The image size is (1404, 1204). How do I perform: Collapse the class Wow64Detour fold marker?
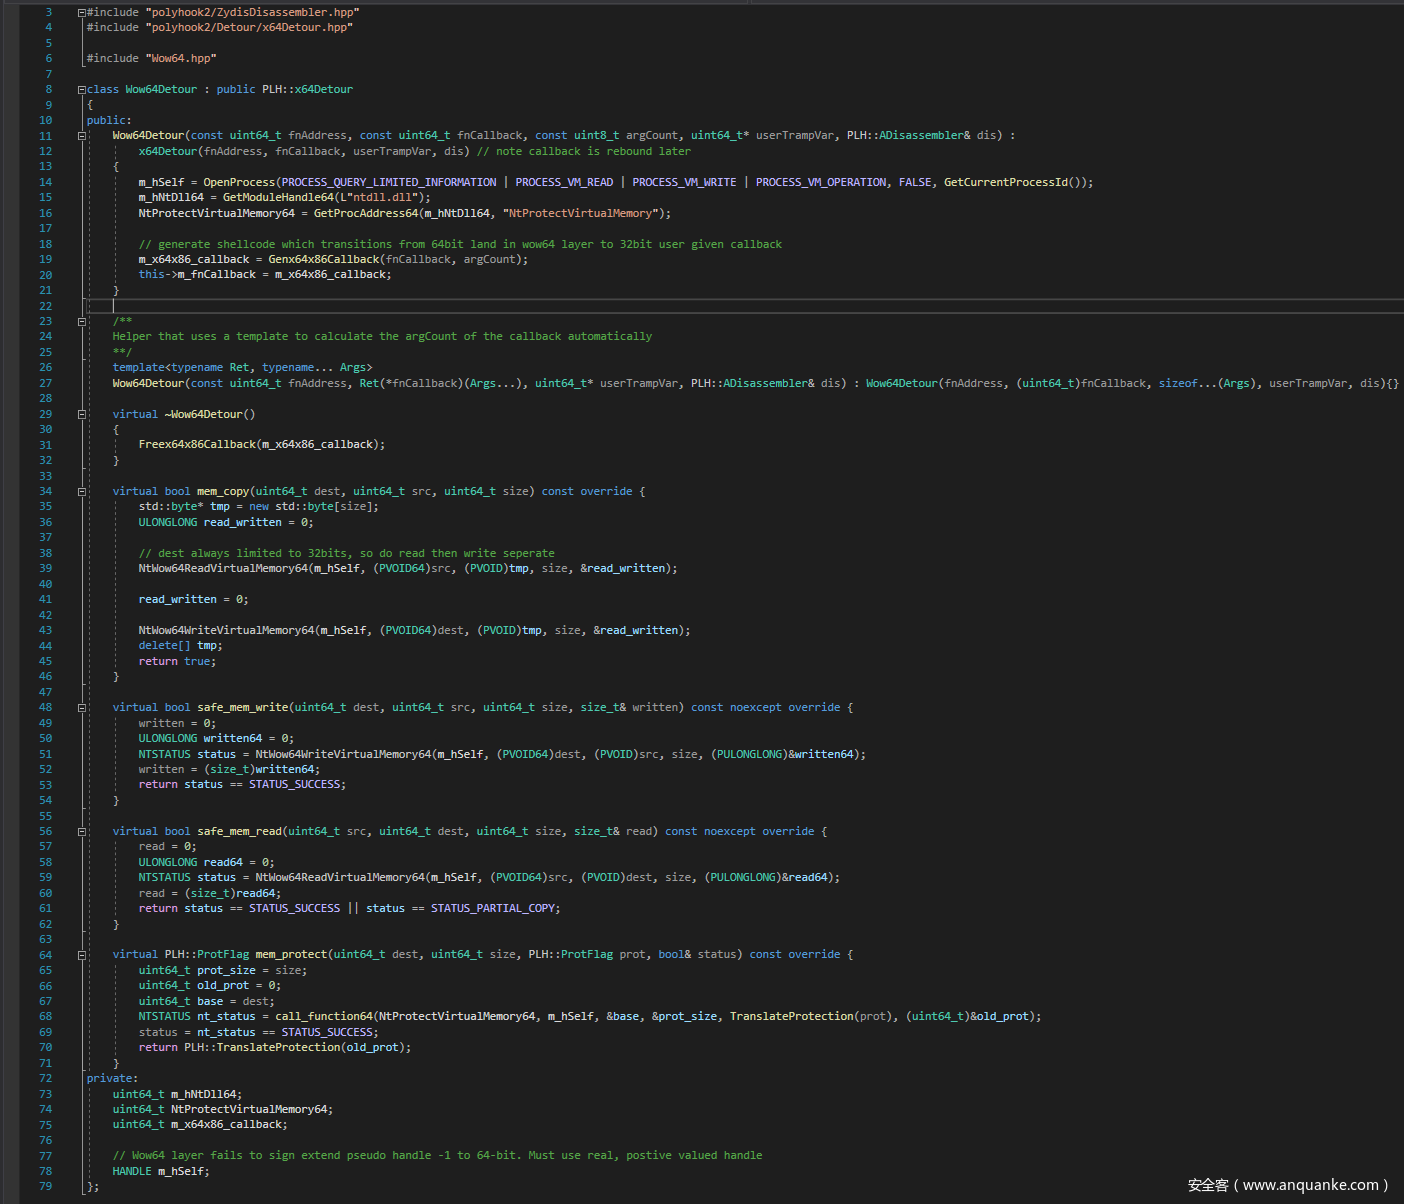point(82,90)
